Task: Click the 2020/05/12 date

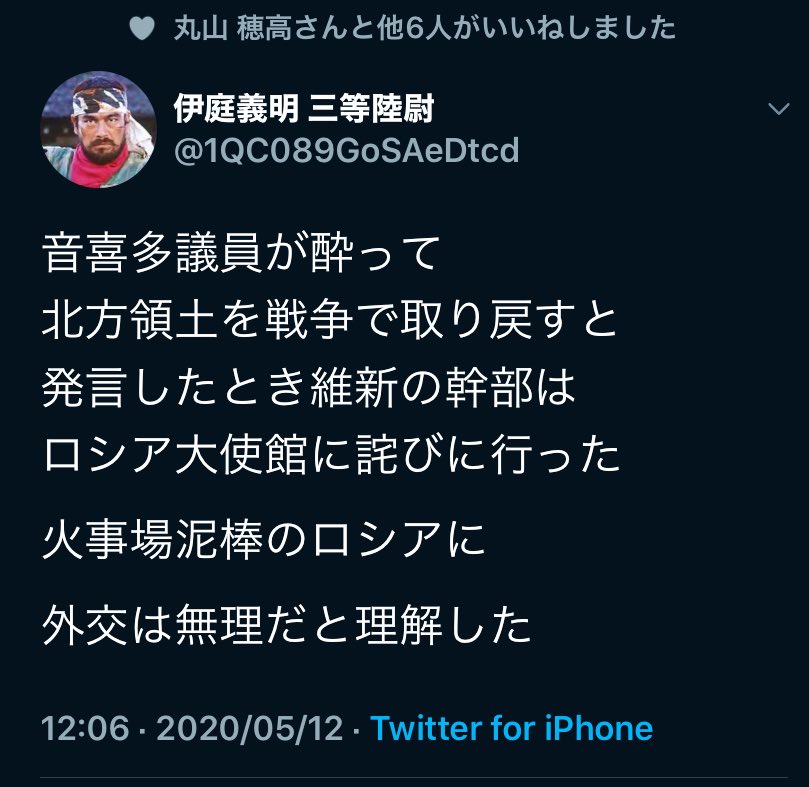Action: tap(250, 728)
